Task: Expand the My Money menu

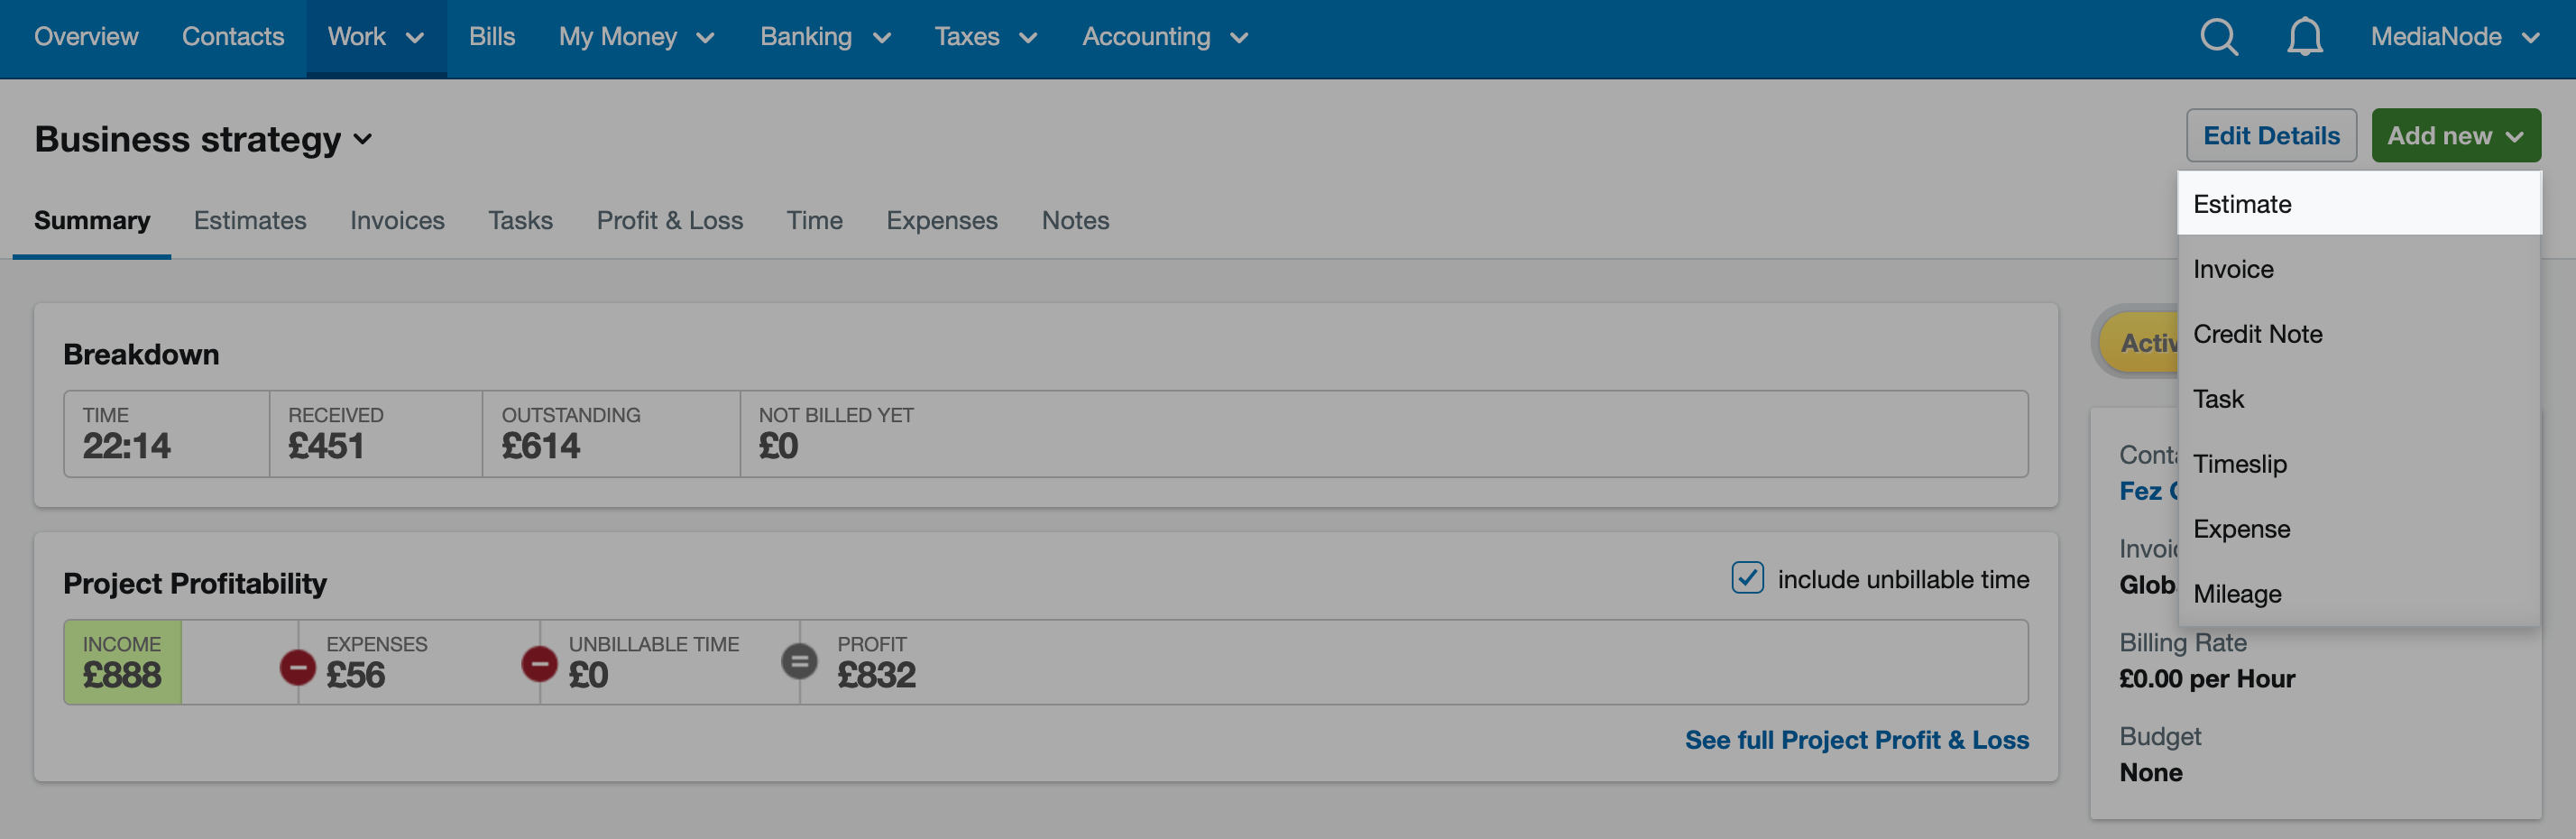Action: [x=636, y=37]
